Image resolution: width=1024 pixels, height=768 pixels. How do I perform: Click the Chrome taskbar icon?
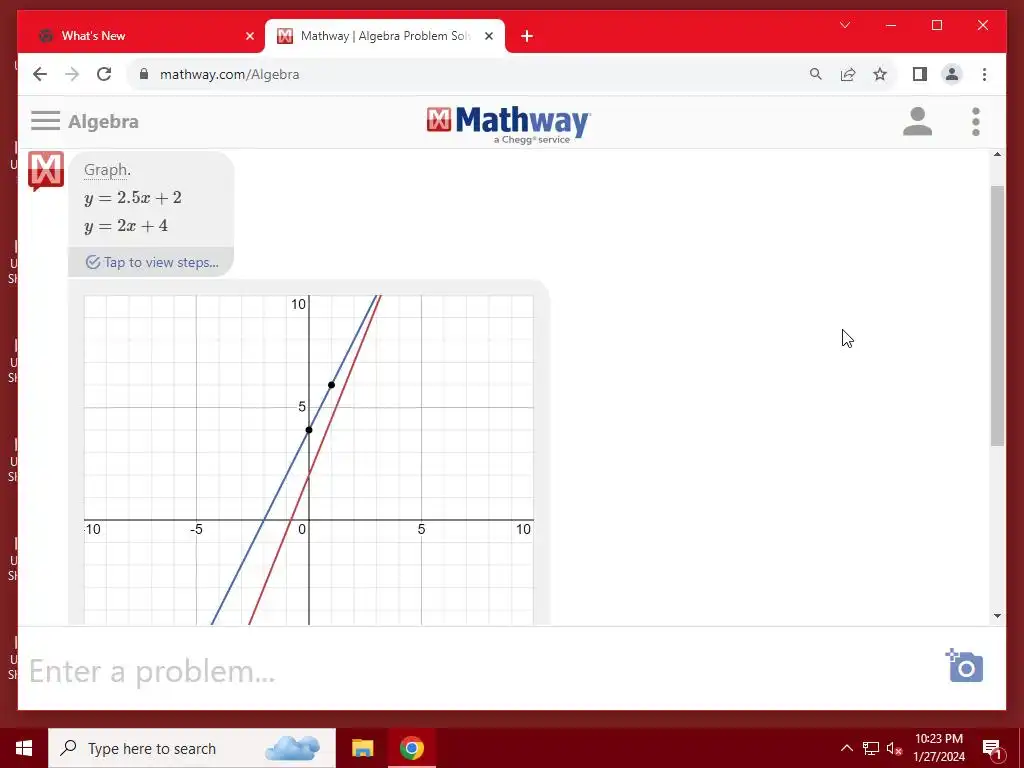(x=411, y=748)
